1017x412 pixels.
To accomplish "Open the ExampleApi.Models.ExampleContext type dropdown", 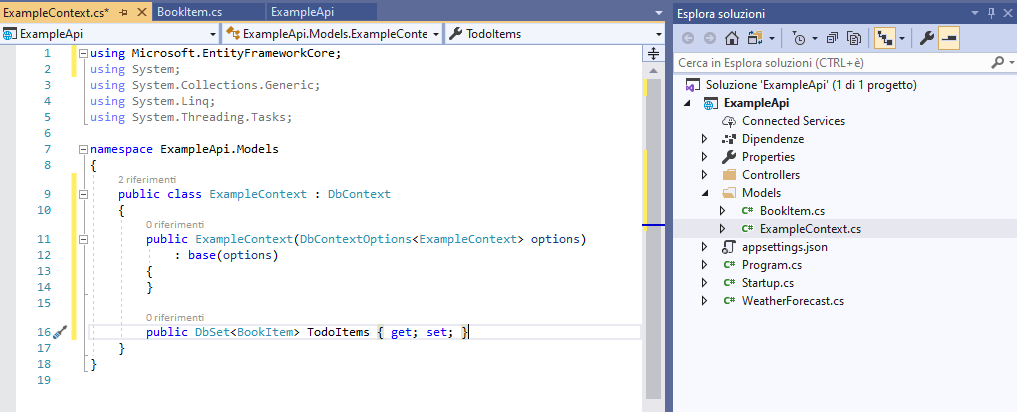I will (x=435, y=34).
